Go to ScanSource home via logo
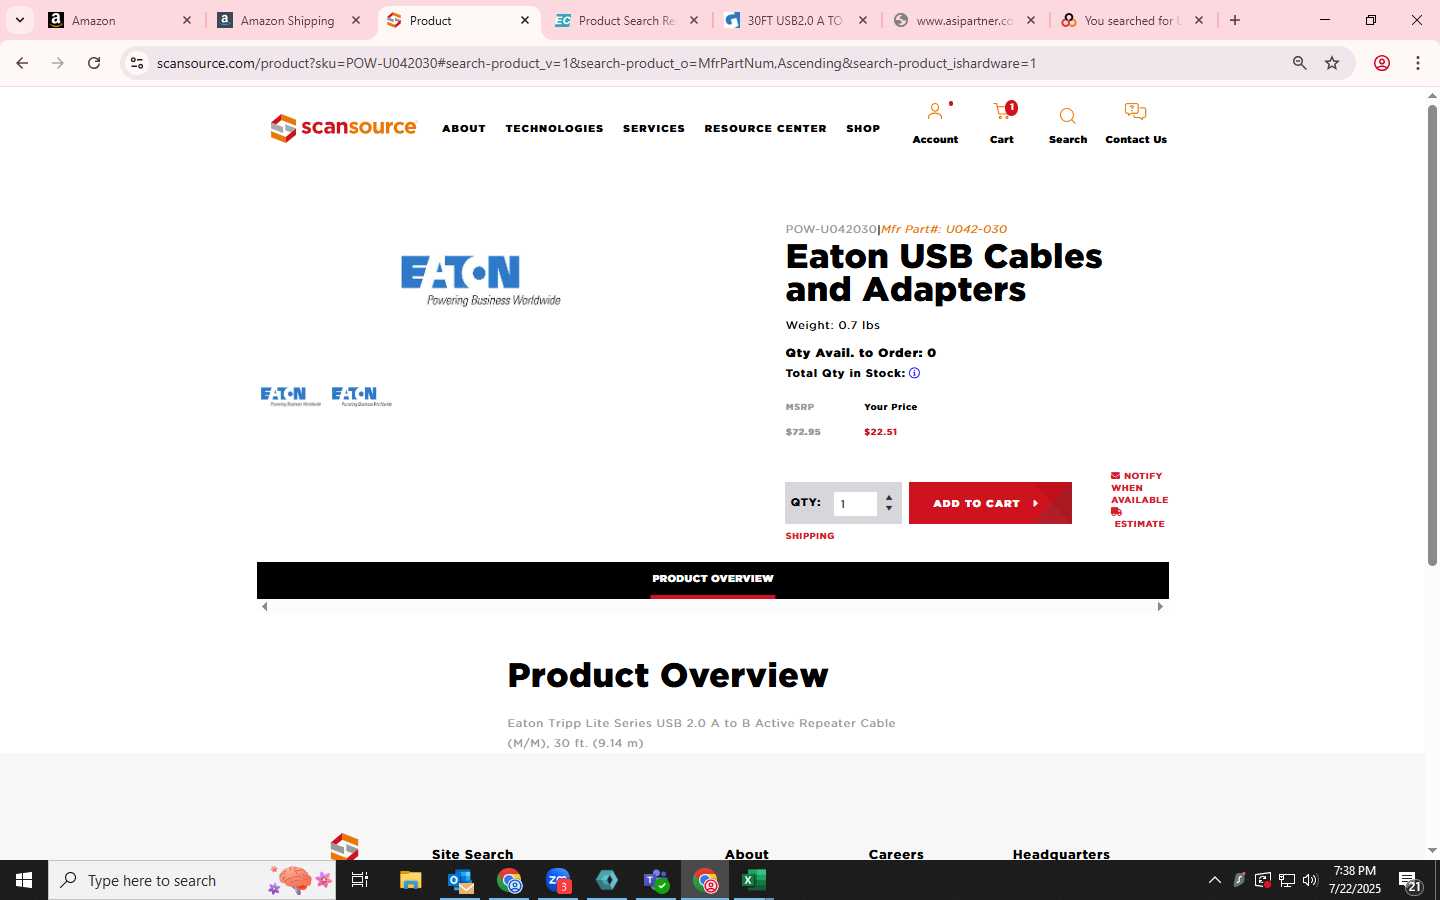Viewport: 1440px width, 900px height. (343, 128)
